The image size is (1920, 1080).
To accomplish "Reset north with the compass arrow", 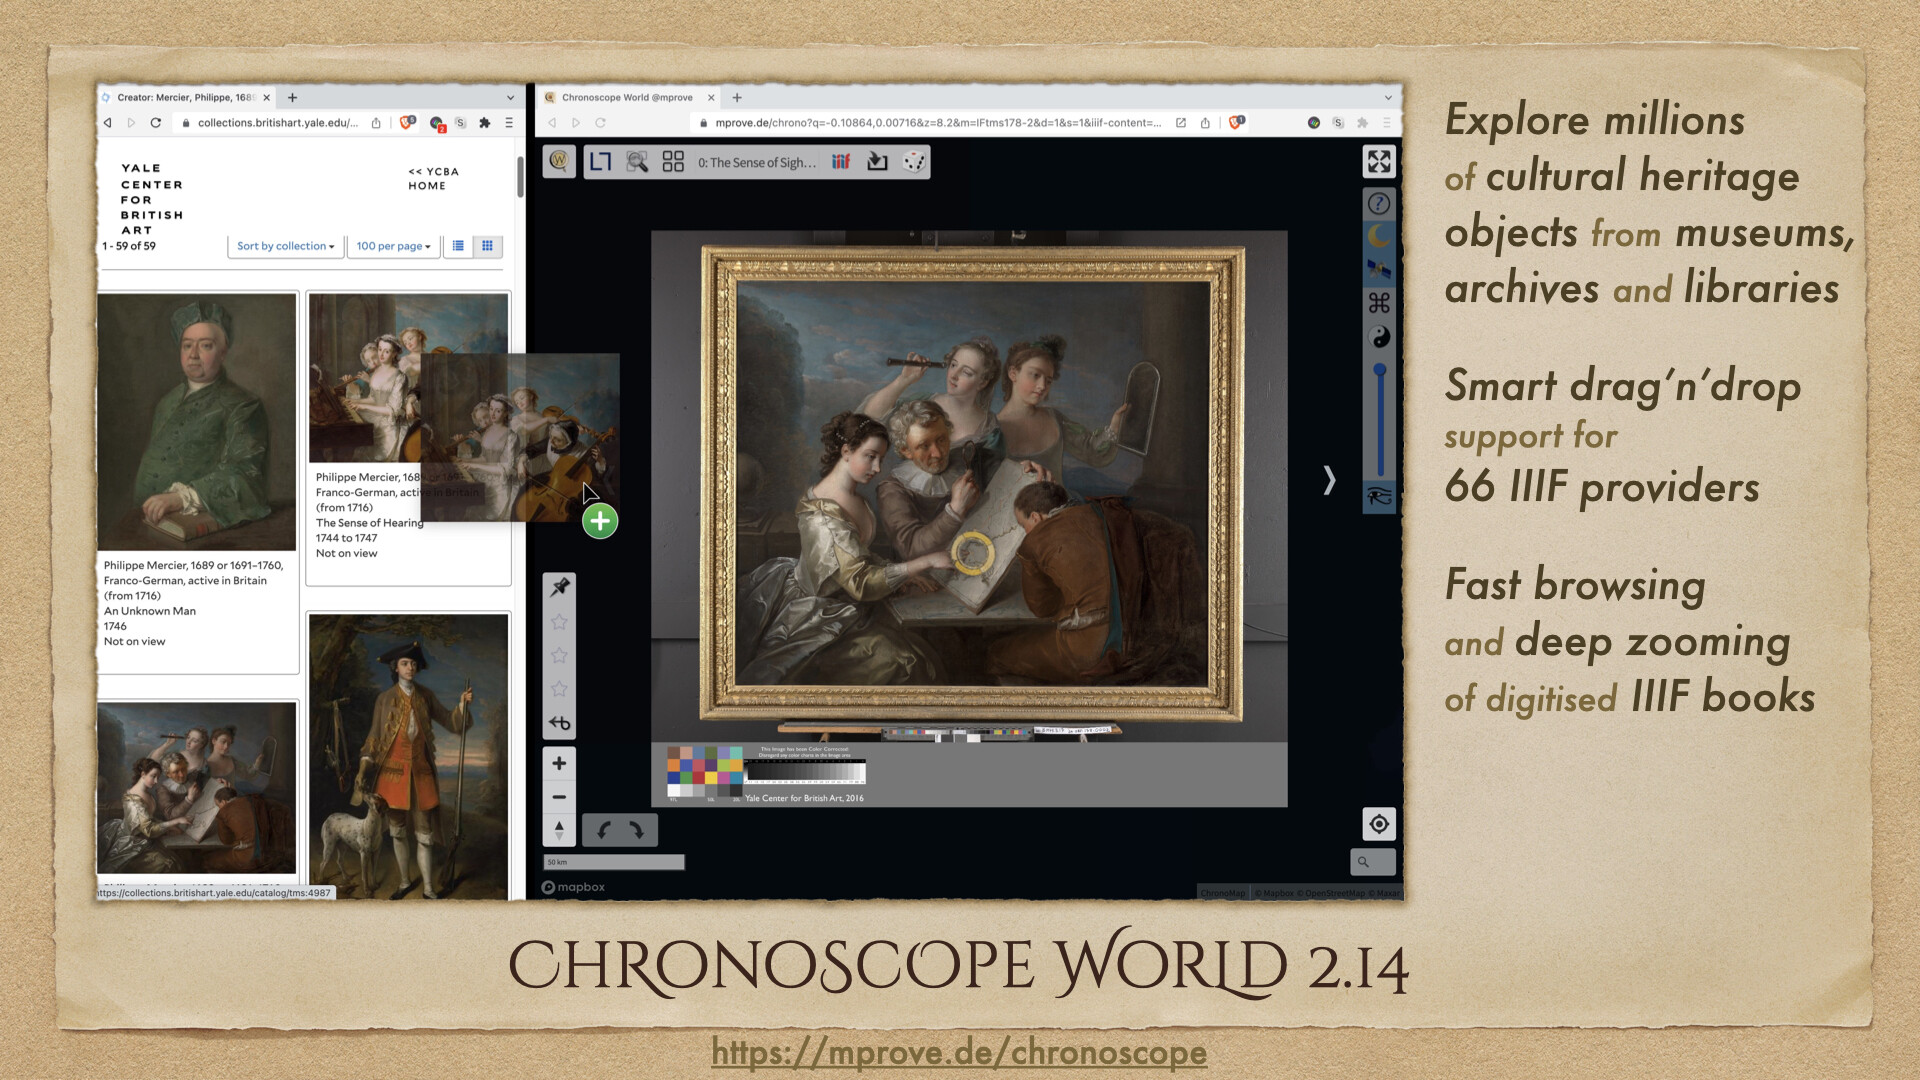I will (x=559, y=830).
